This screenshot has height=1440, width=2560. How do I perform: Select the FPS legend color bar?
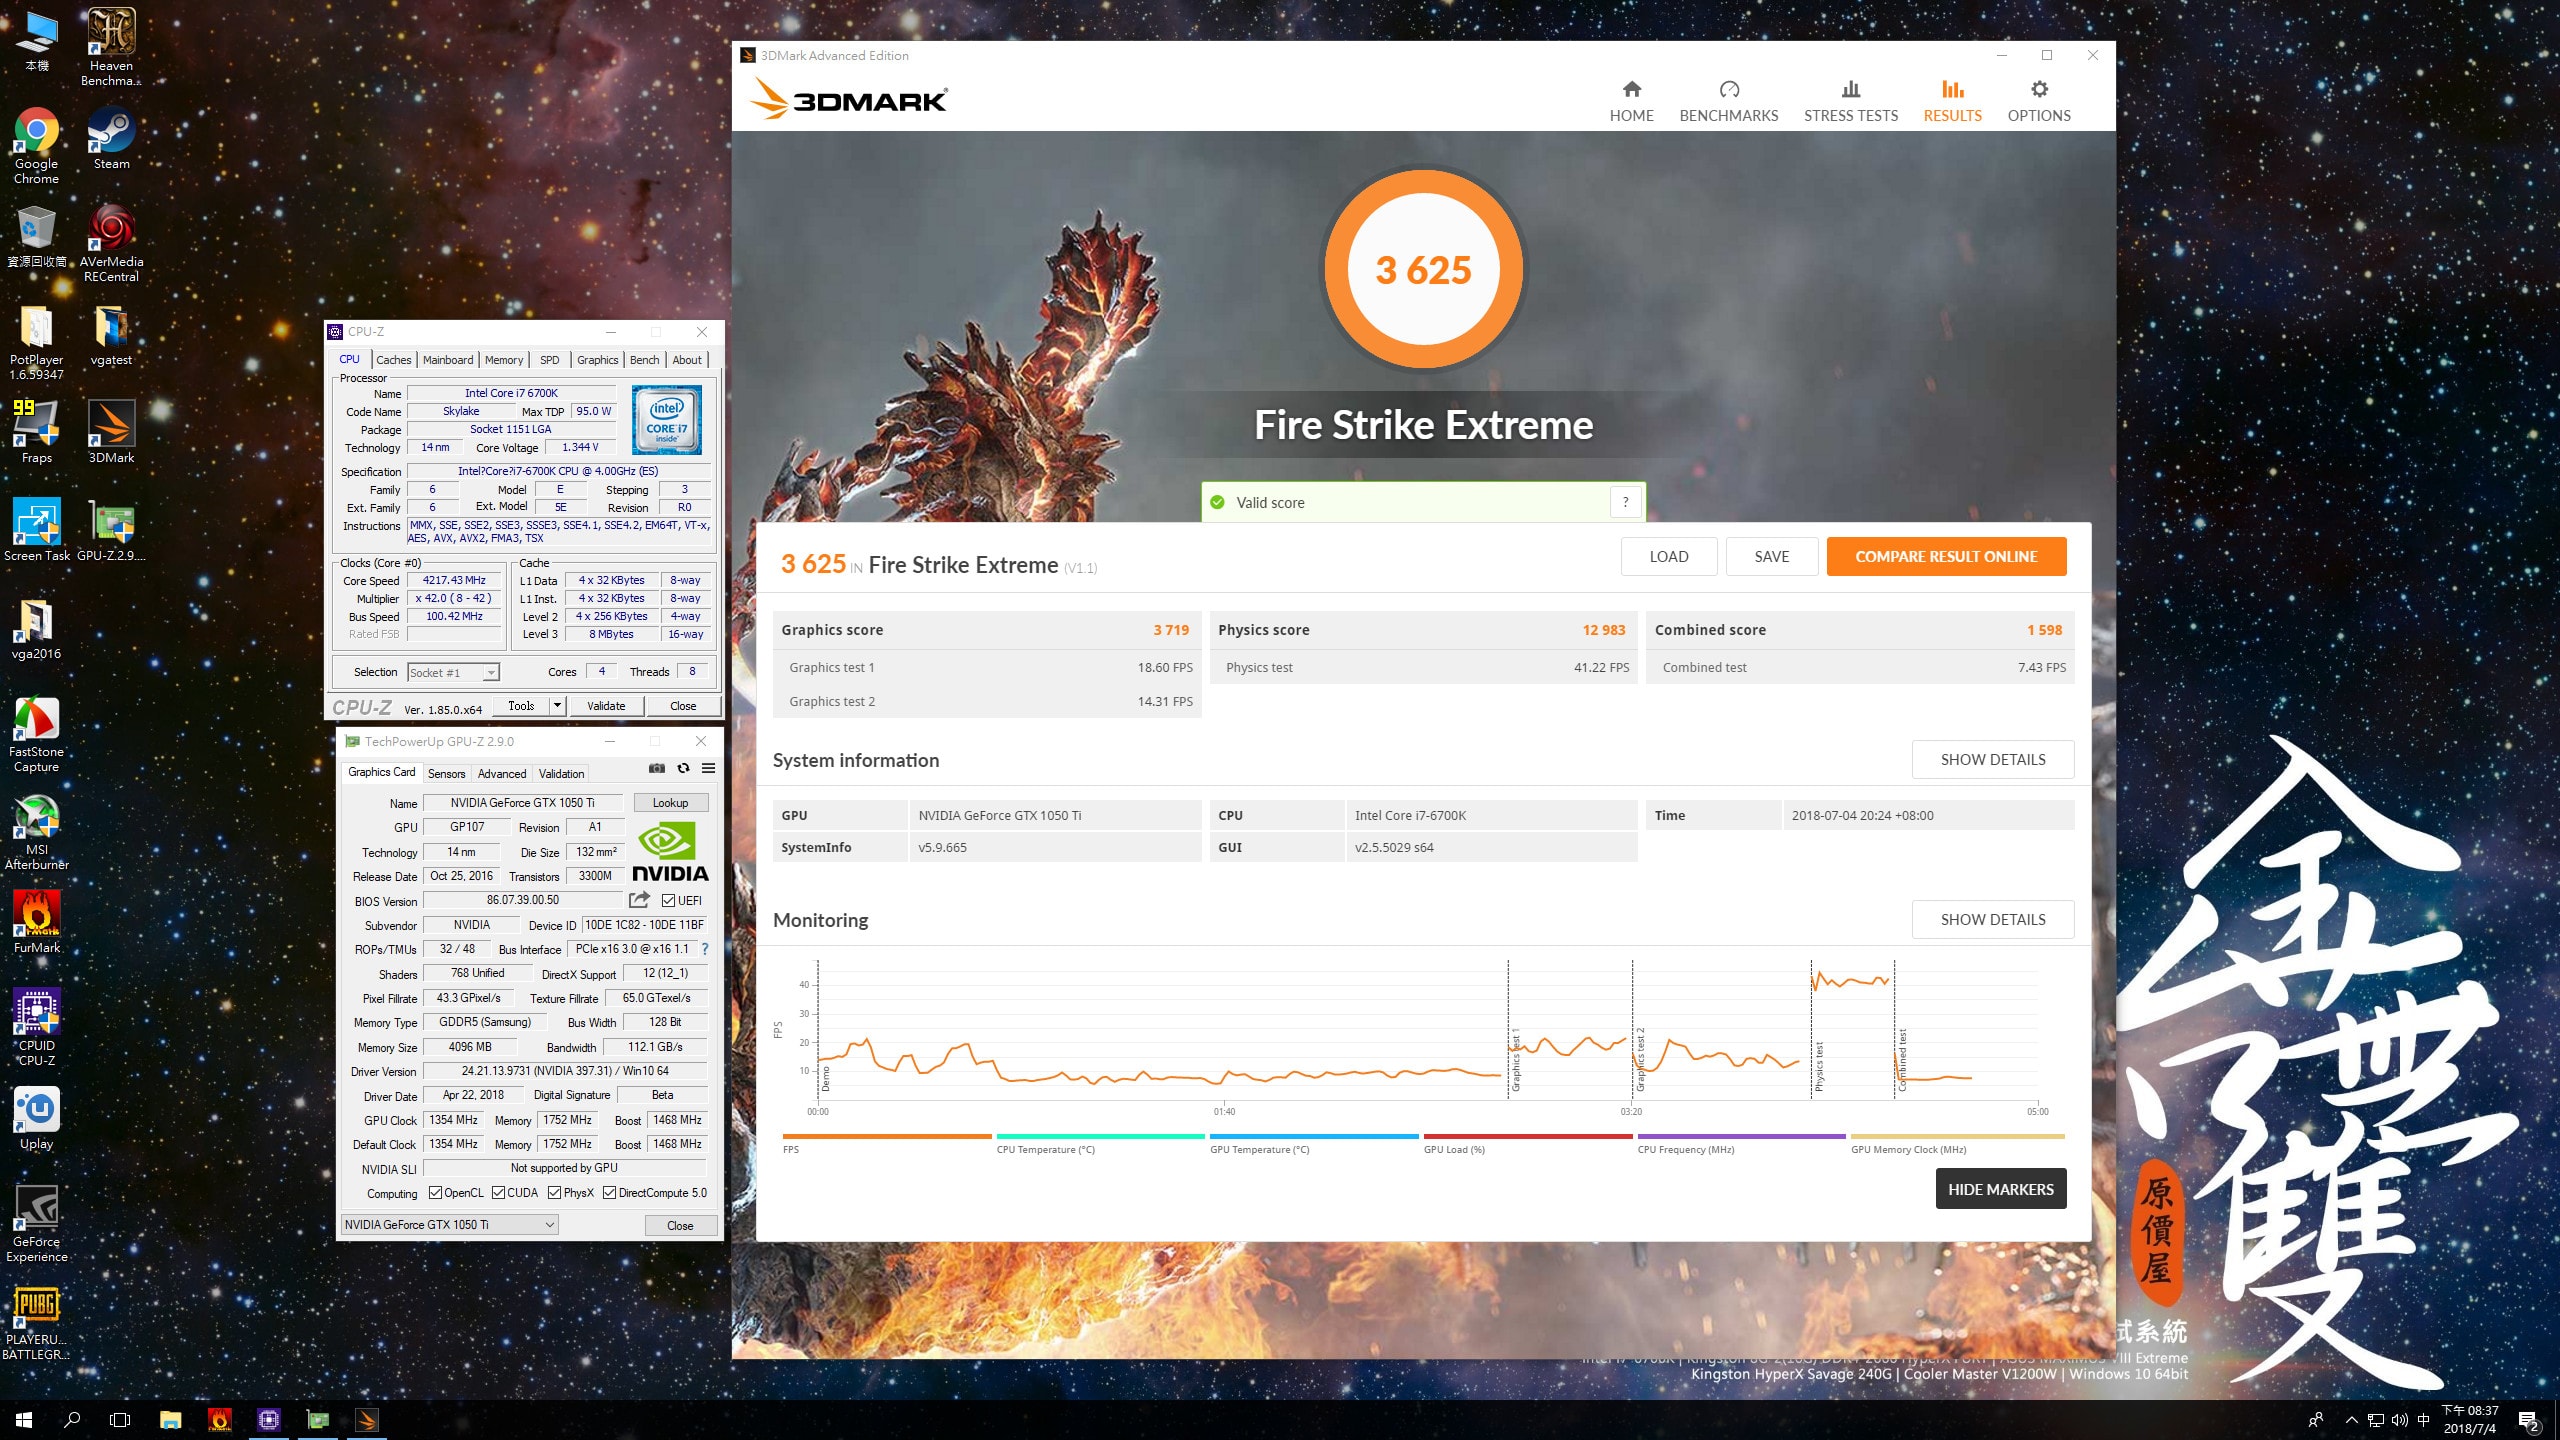tap(886, 1136)
